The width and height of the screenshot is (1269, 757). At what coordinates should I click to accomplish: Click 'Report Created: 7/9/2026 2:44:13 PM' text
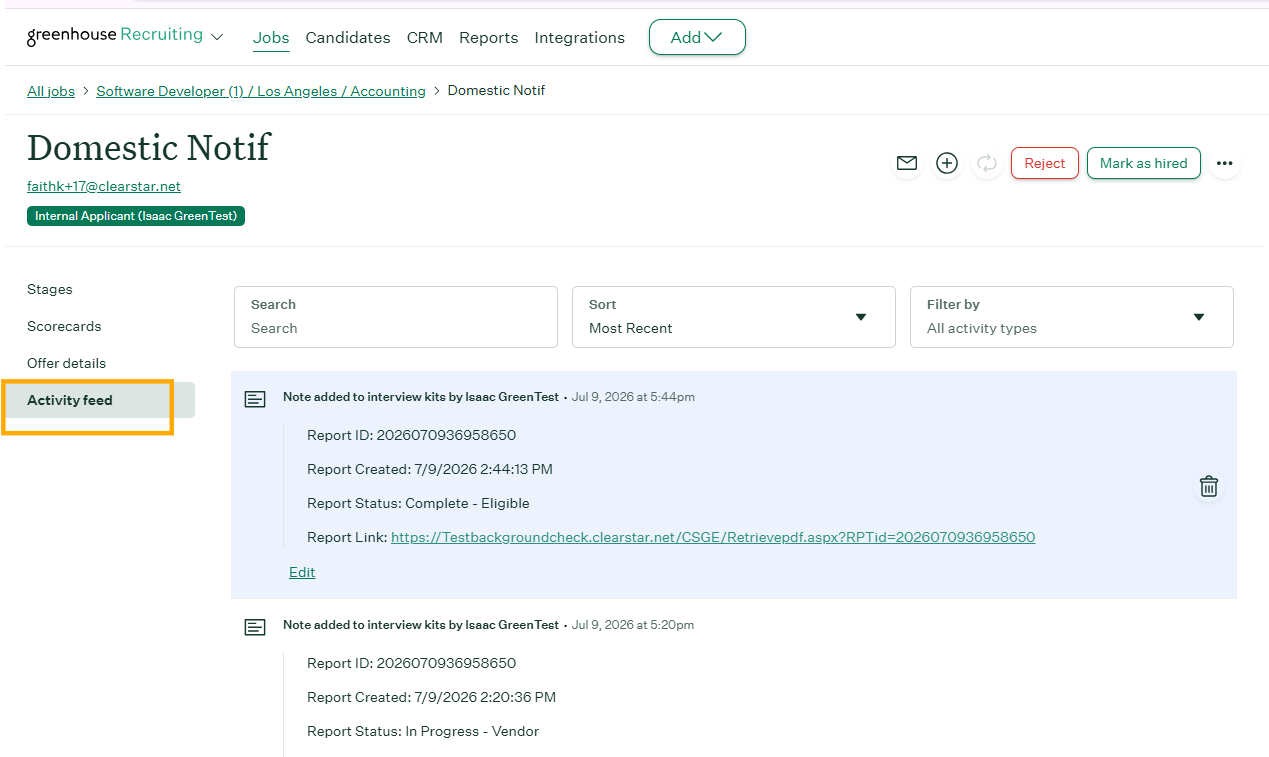[x=430, y=469]
